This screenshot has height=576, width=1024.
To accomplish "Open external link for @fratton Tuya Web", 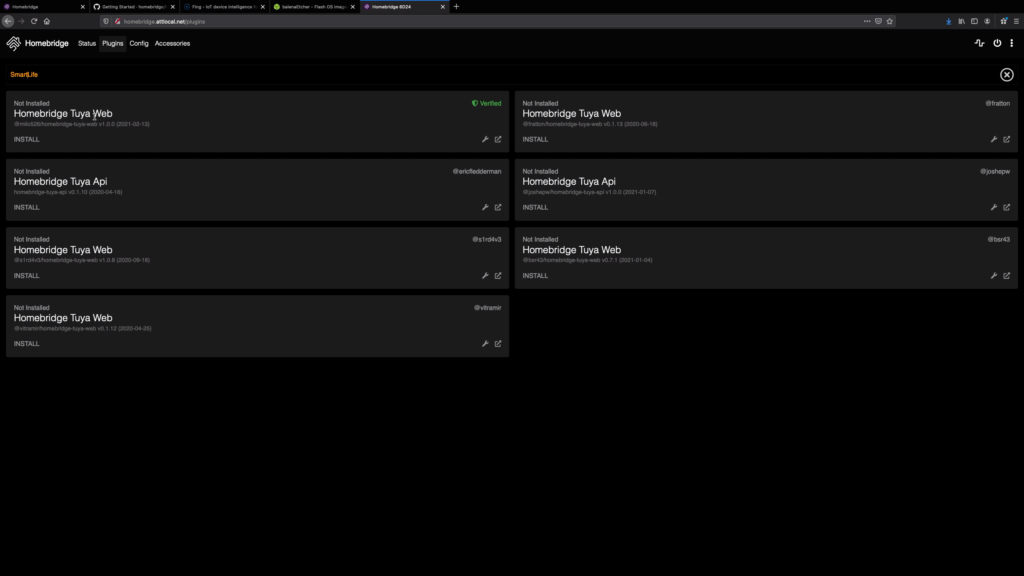I will (1007, 139).
